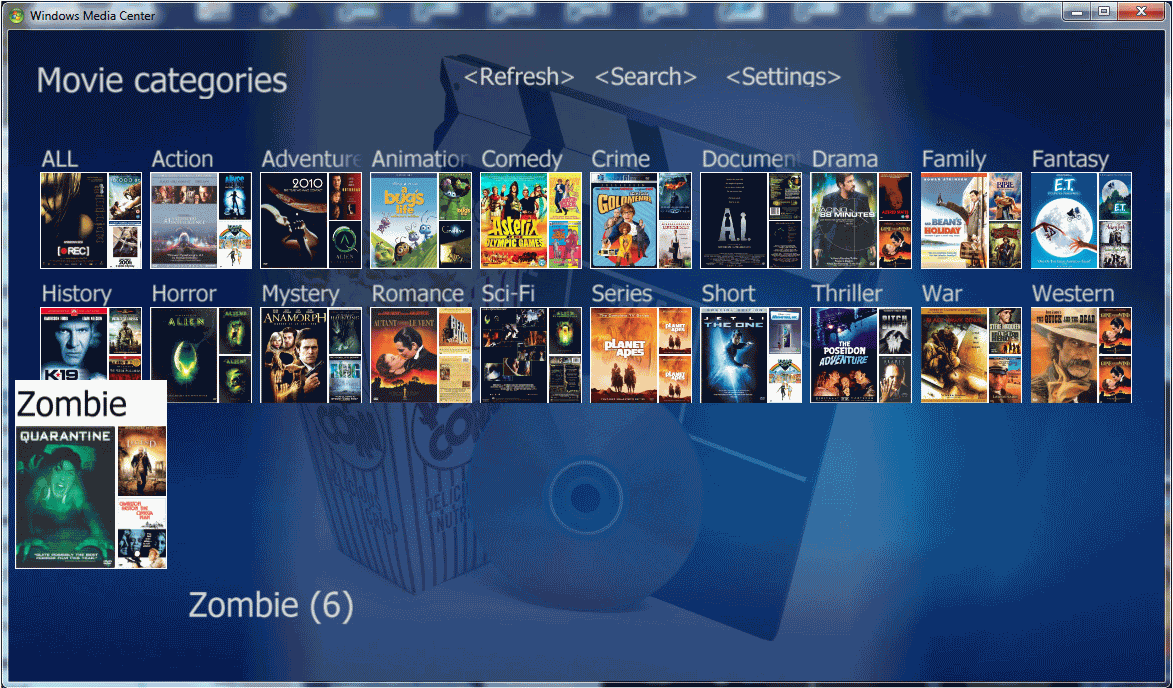
Task: Choose the Thriller category with Poseidon Adventure poster
Action: click(x=860, y=355)
